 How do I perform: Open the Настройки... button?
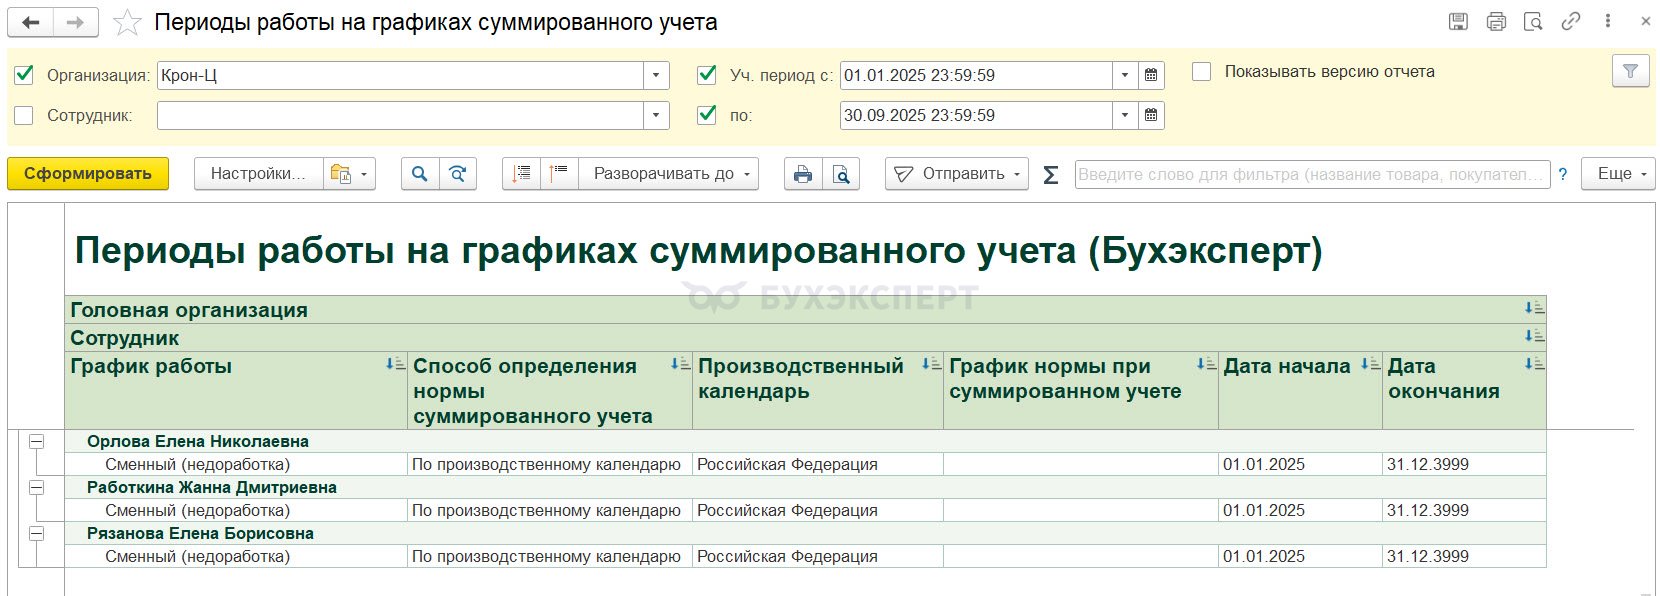[258, 174]
